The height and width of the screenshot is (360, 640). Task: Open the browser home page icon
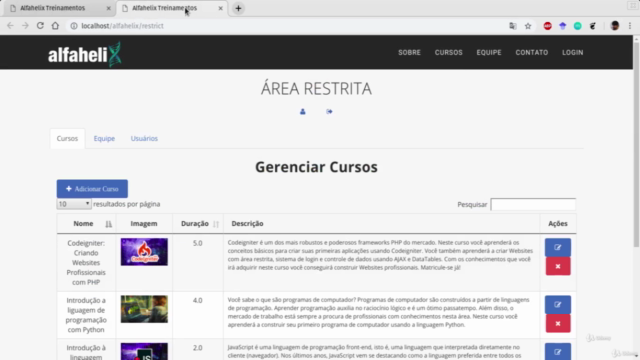pyautogui.click(x=55, y=26)
